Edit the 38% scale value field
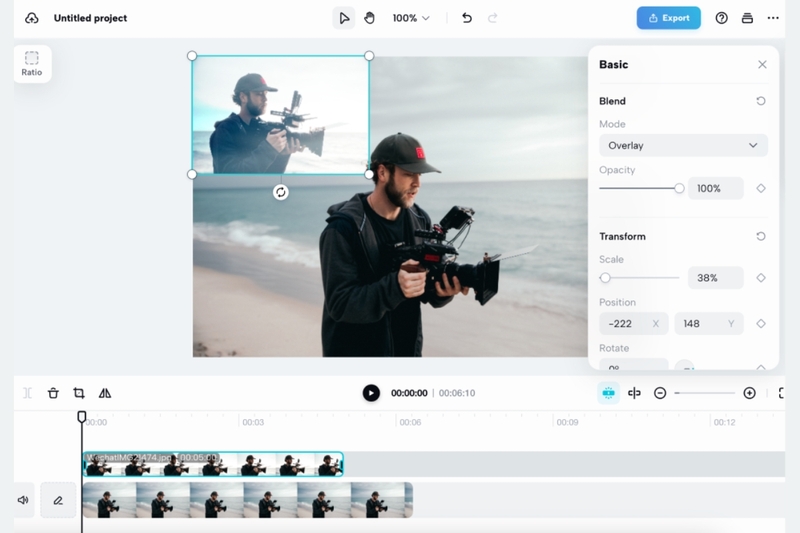Image resolution: width=800 pixels, height=533 pixels. click(715, 278)
